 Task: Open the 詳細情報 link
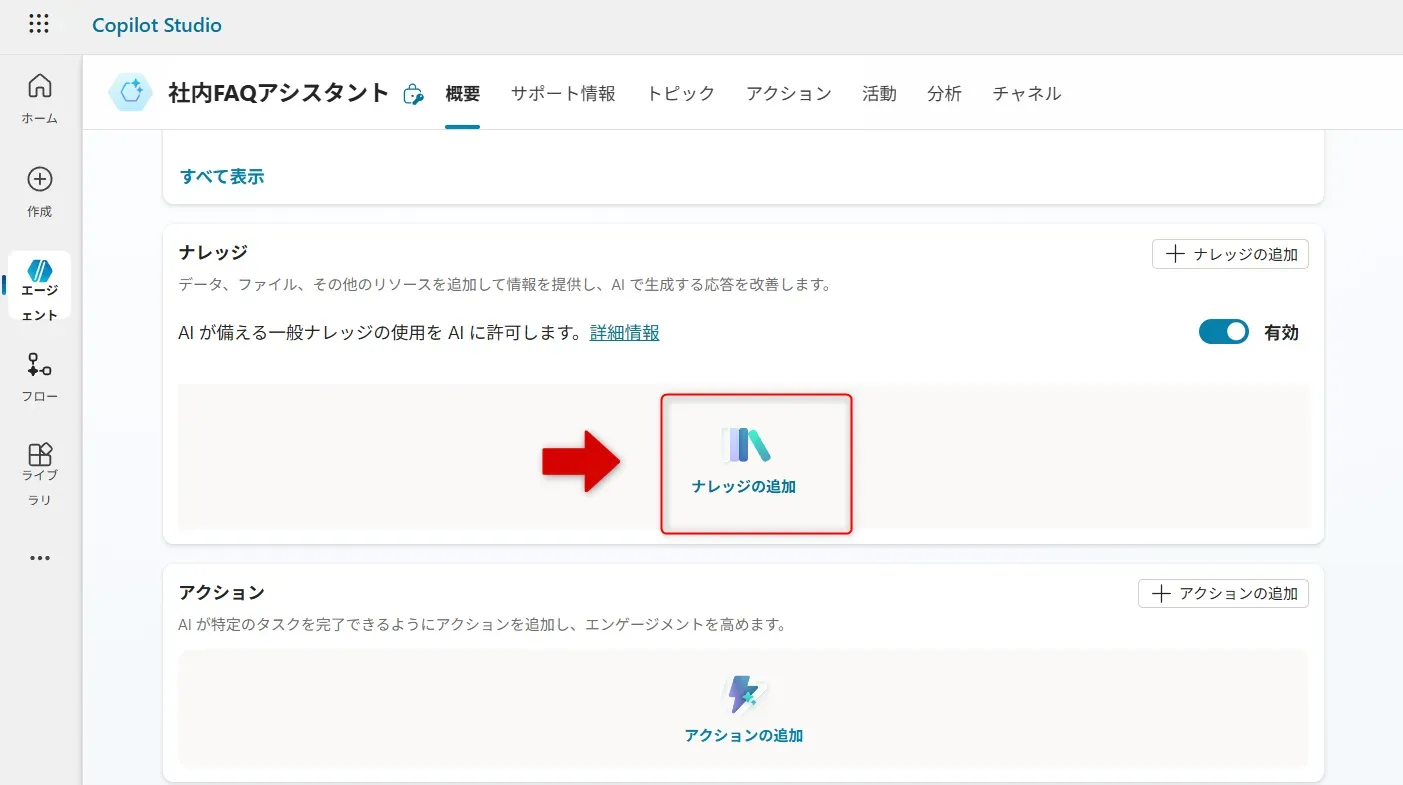pyautogui.click(x=624, y=333)
